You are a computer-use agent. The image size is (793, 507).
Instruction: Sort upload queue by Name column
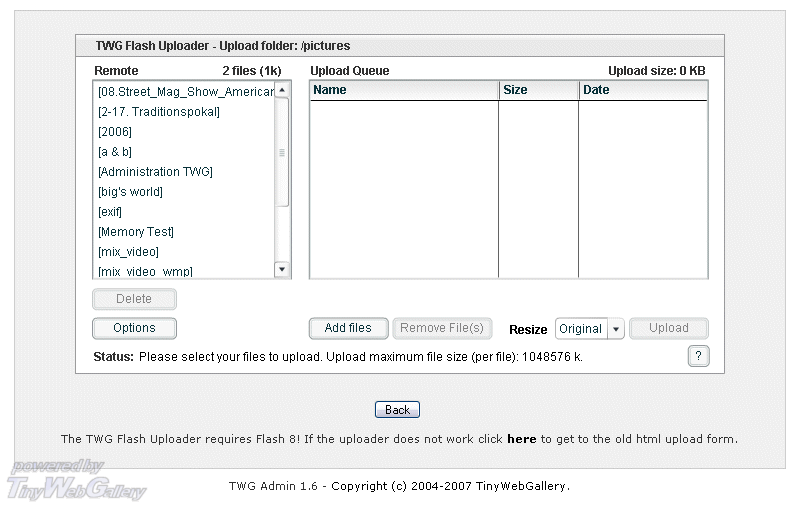(404, 90)
